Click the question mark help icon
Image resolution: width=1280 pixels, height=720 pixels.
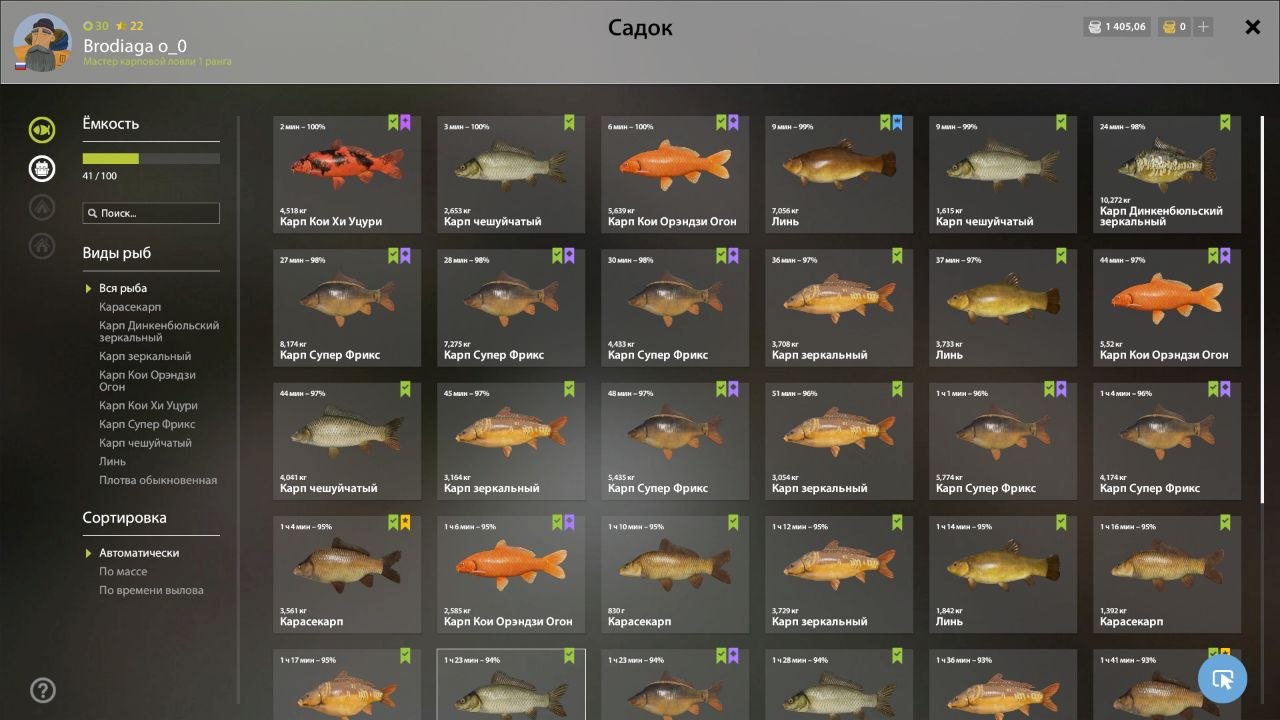click(x=41, y=689)
